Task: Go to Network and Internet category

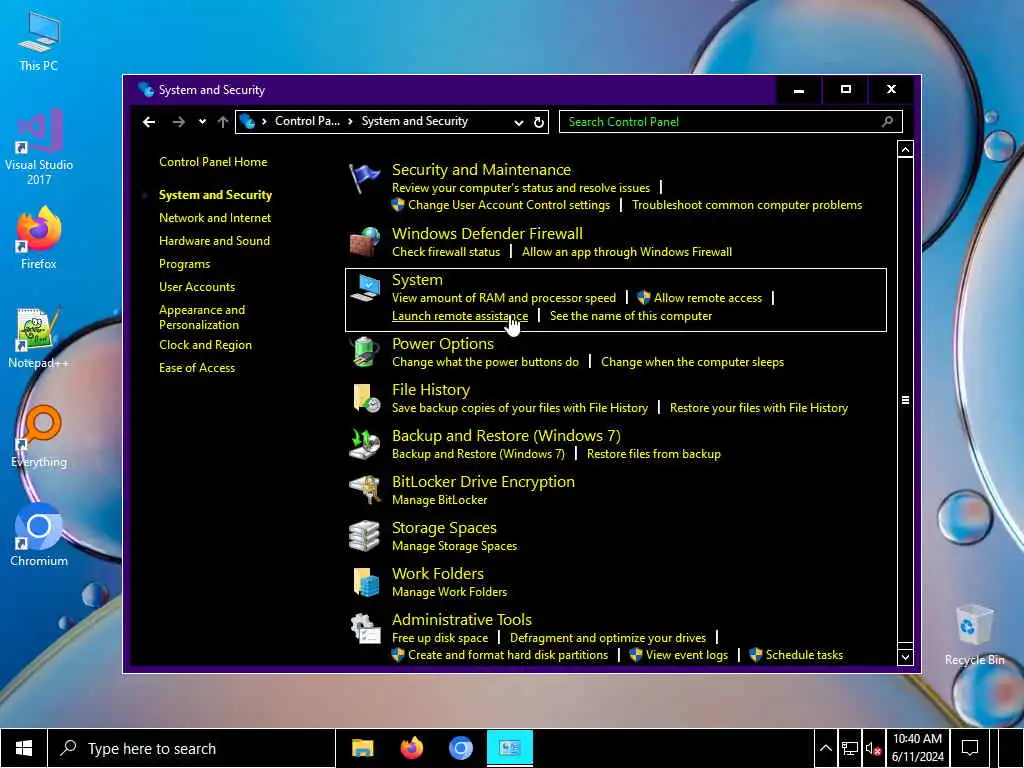Action: click(215, 217)
